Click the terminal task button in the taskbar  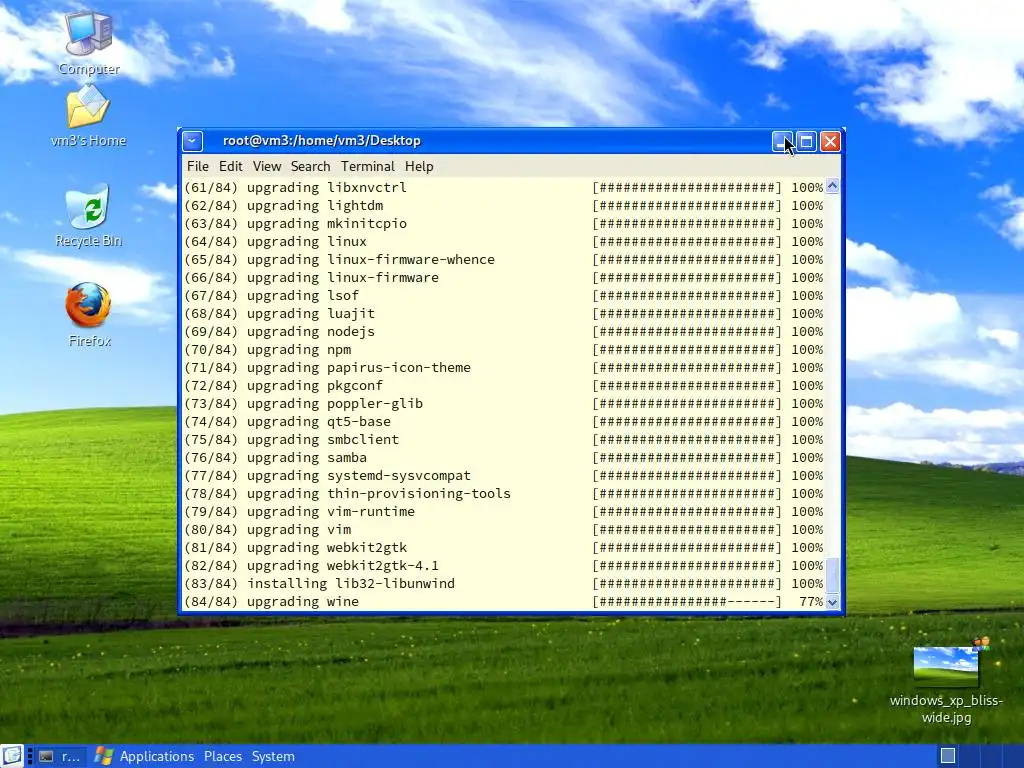[59, 756]
